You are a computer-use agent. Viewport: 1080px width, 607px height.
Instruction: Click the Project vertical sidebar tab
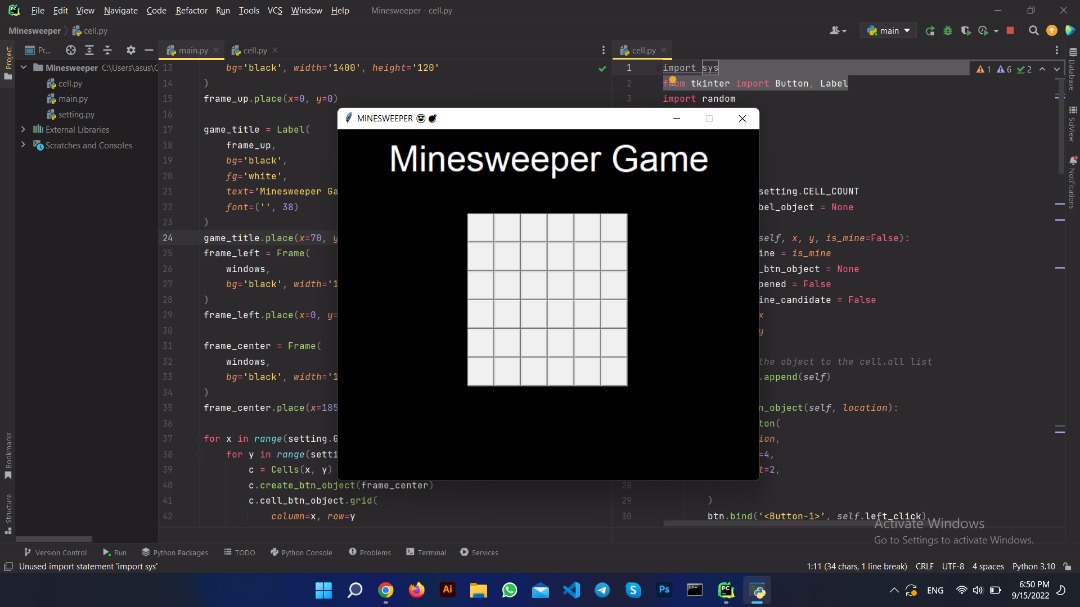click(8, 62)
